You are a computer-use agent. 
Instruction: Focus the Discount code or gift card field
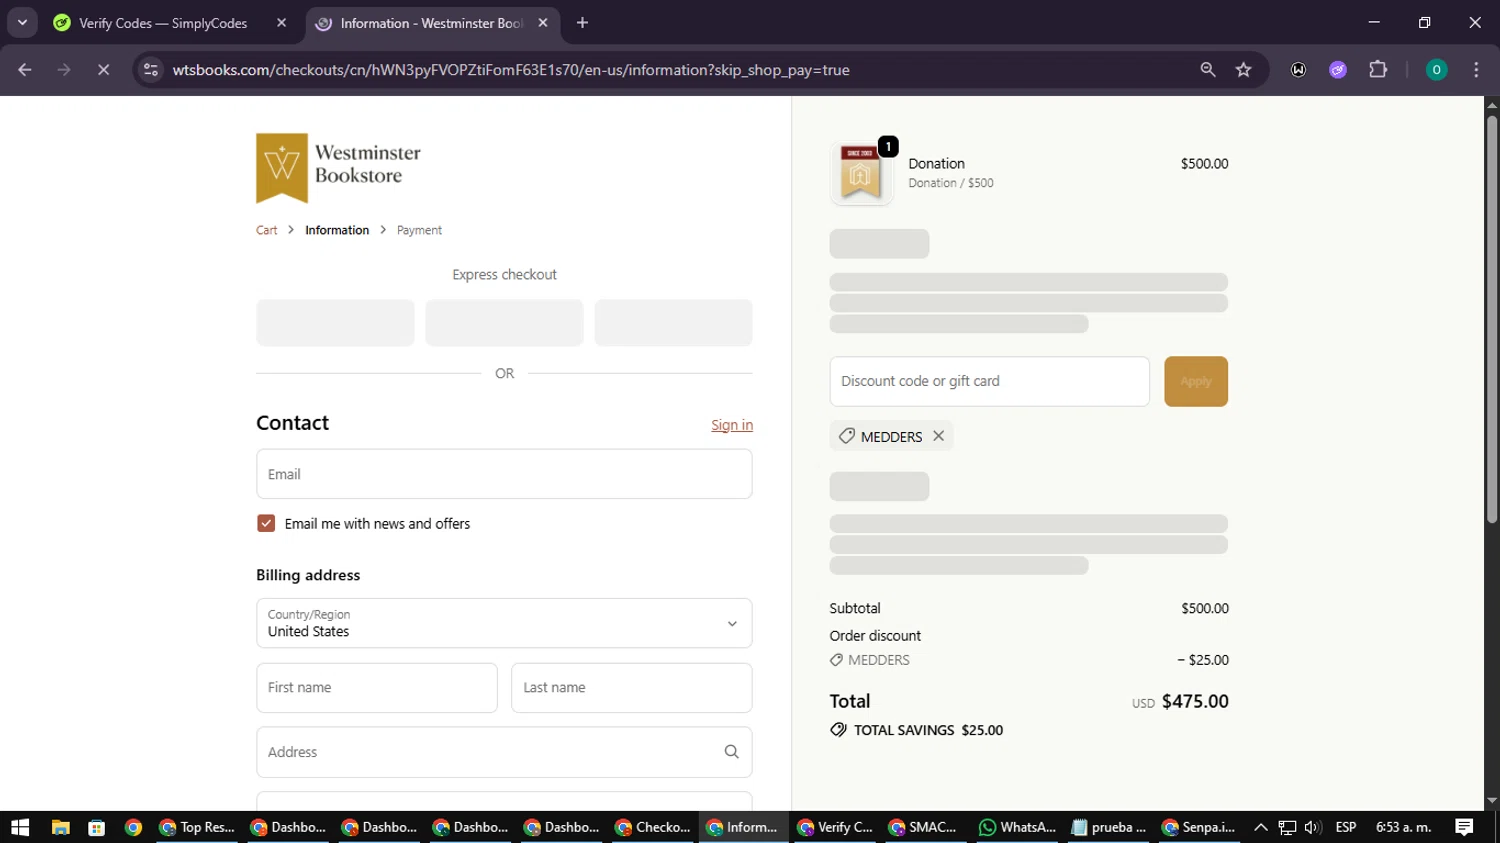pyautogui.click(x=989, y=381)
